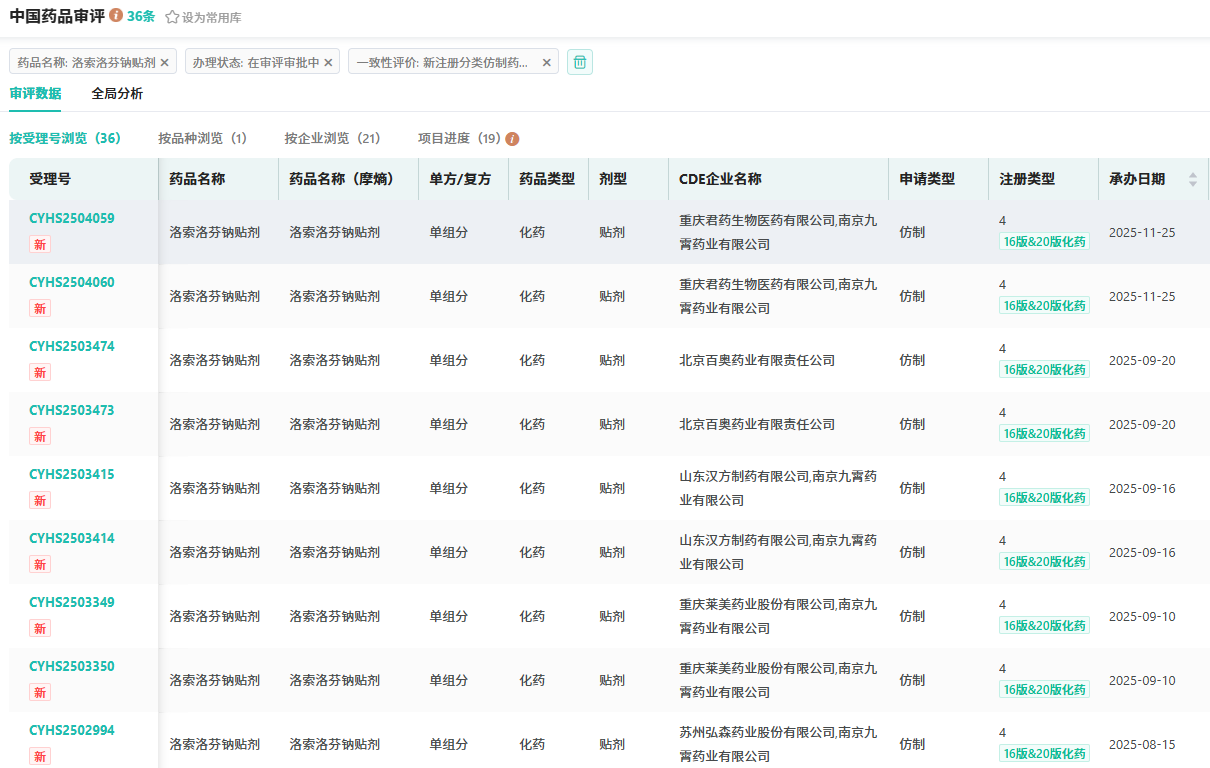Click the 新 badge under CYHS2504060
This screenshot has width=1210, height=768.
(x=40, y=308)
